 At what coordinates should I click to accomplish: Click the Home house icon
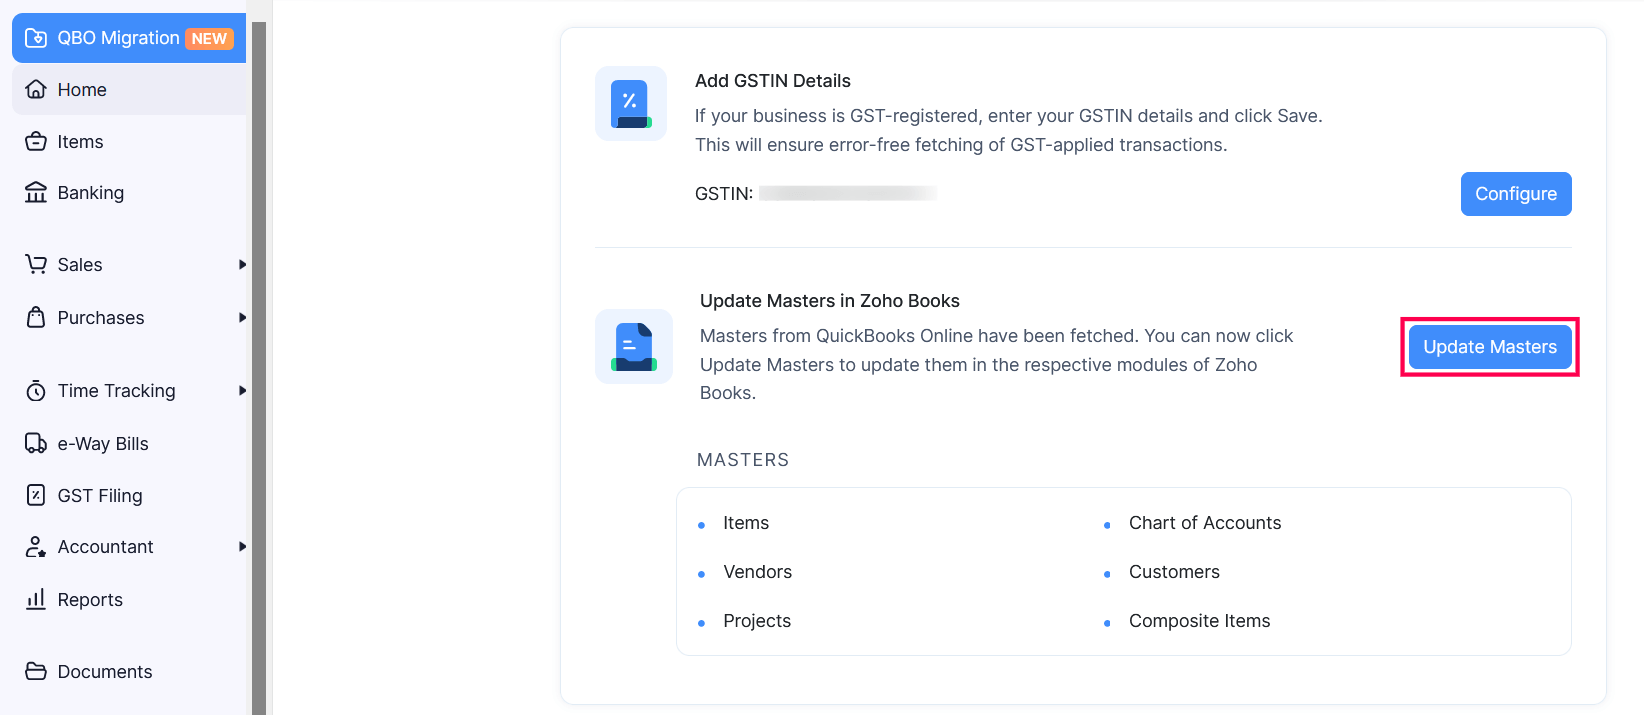36,89
